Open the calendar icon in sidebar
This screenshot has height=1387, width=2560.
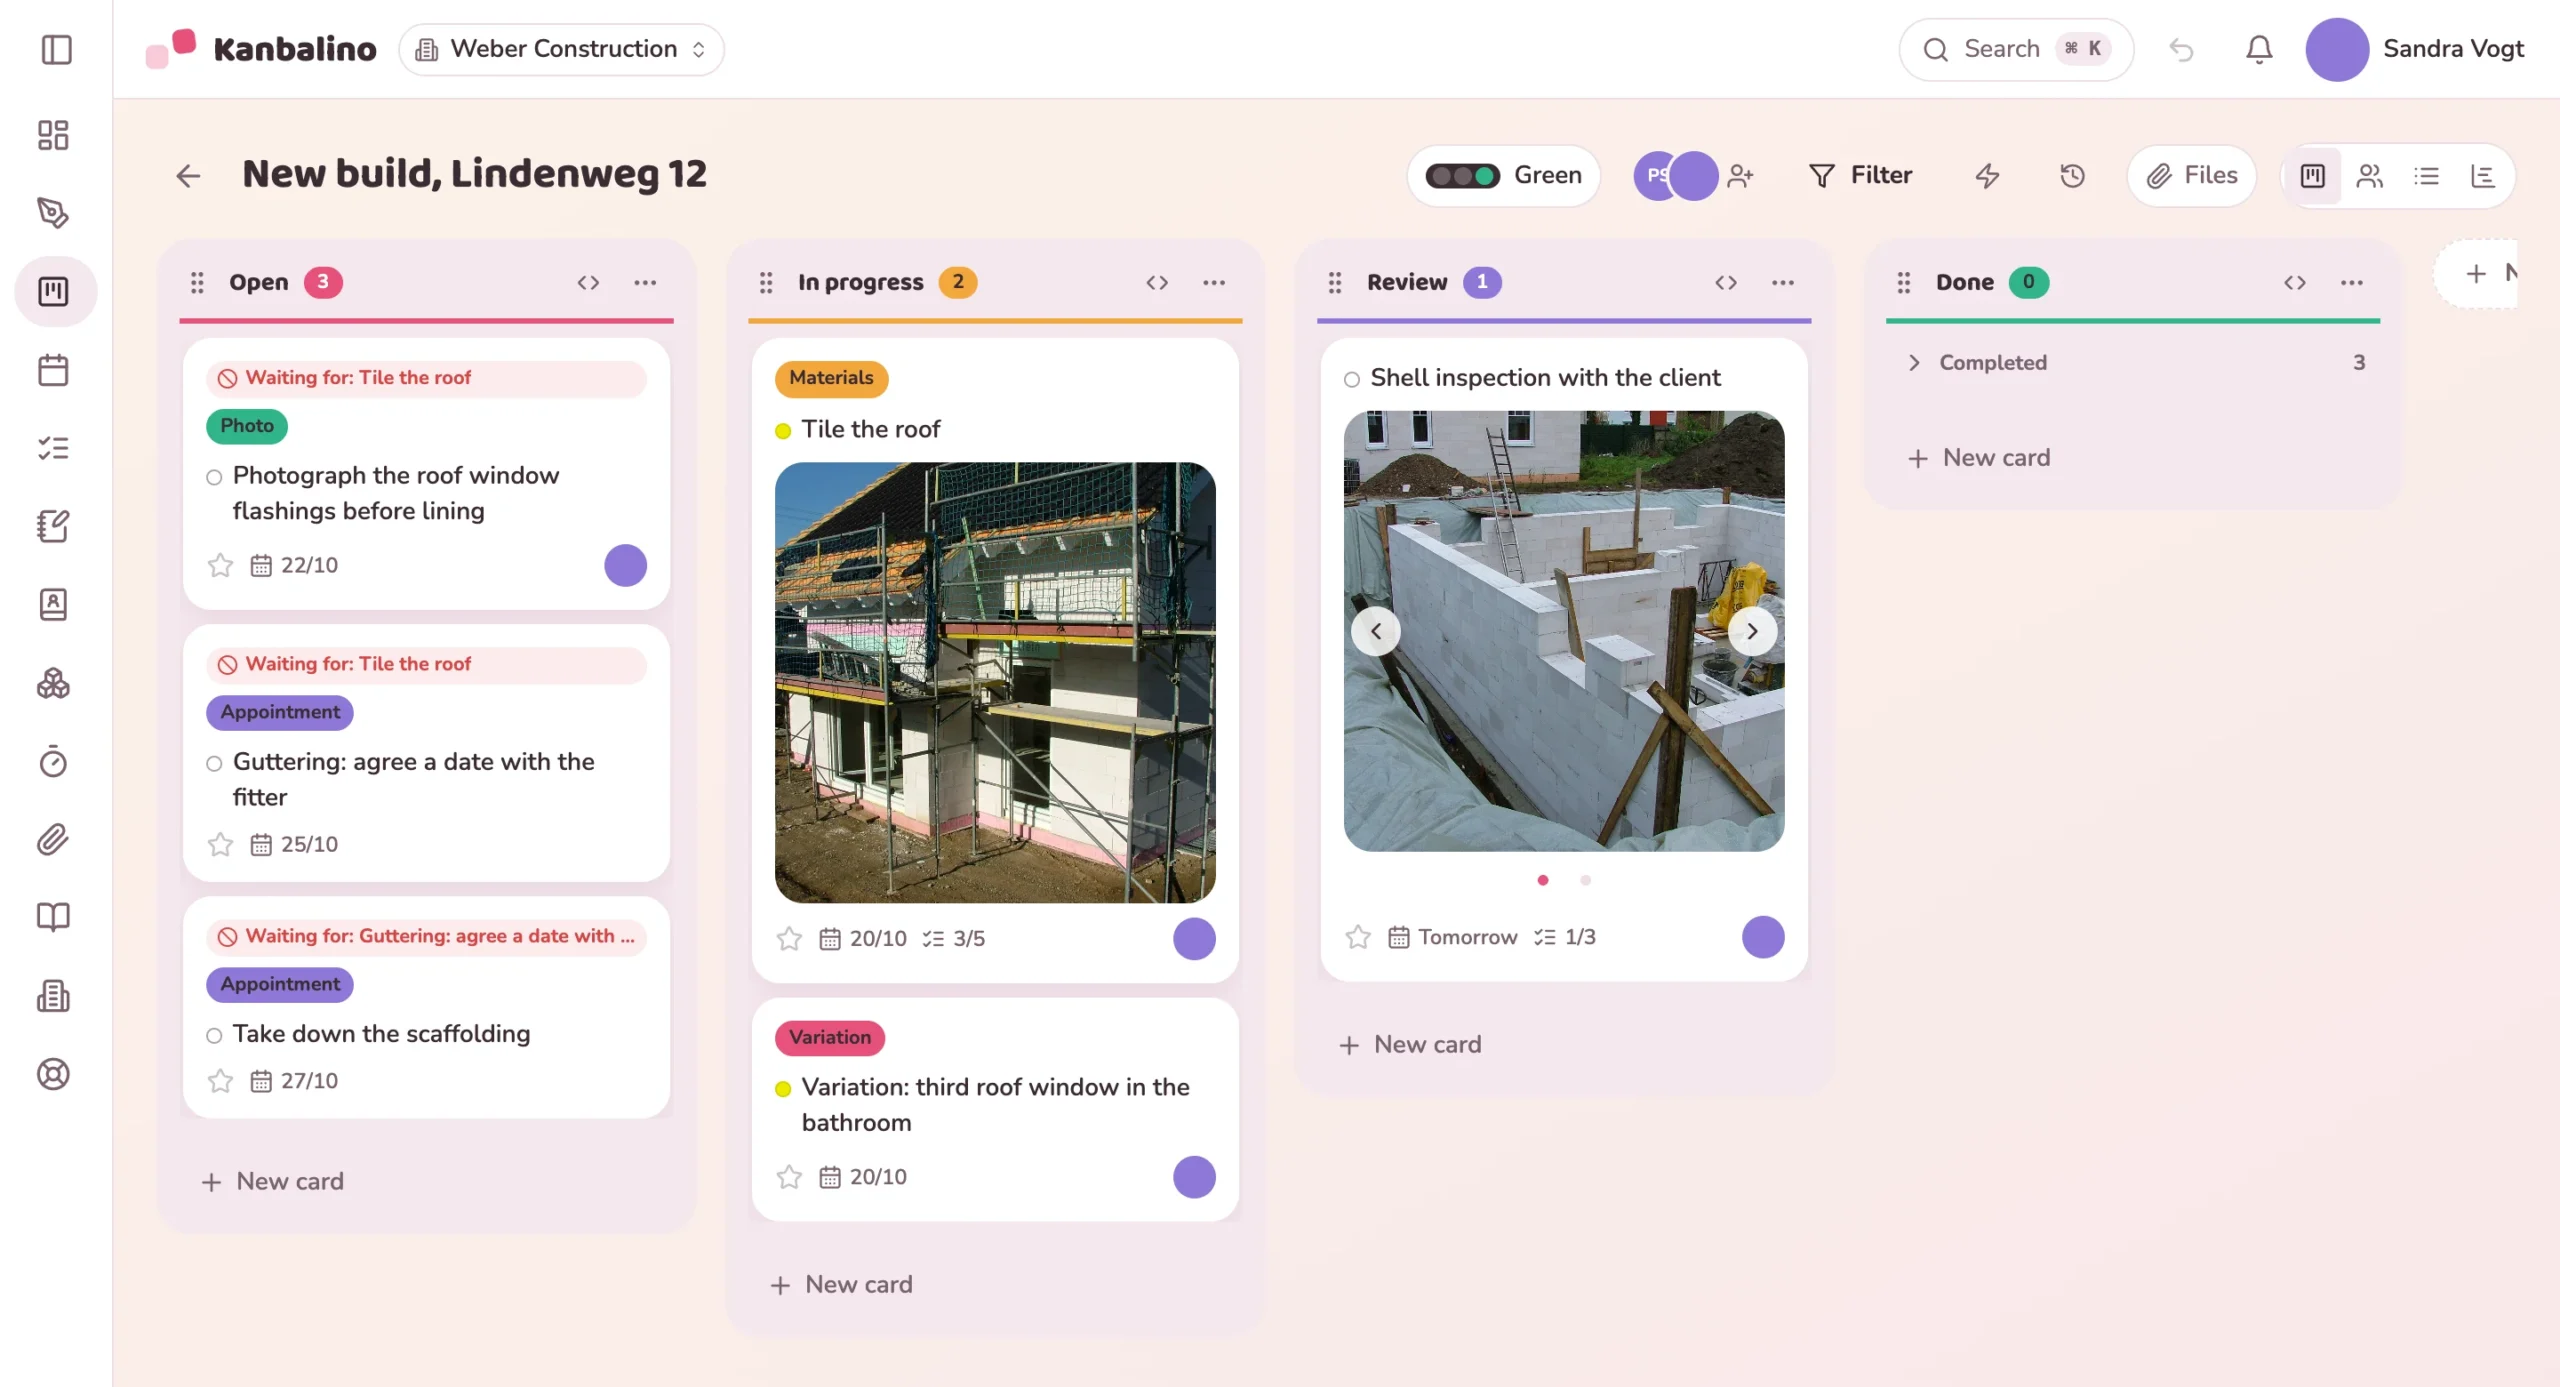[53, 370]
